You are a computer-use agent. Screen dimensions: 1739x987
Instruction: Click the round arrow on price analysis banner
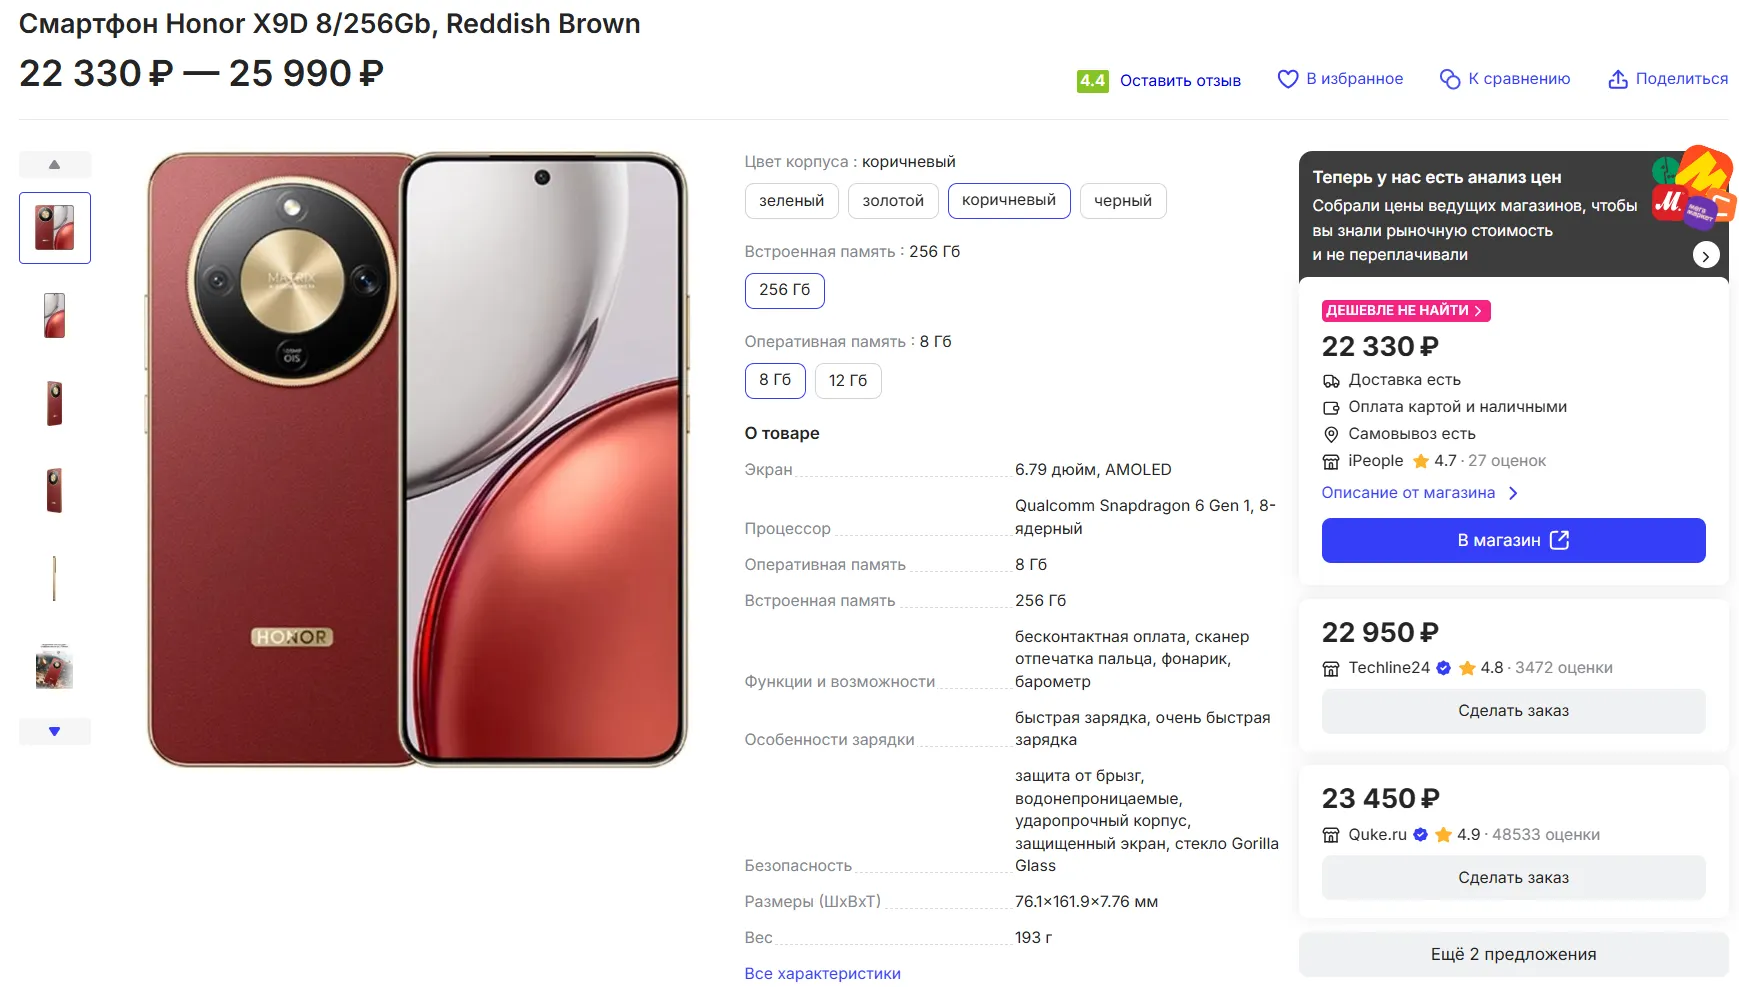click(1705, 255)
